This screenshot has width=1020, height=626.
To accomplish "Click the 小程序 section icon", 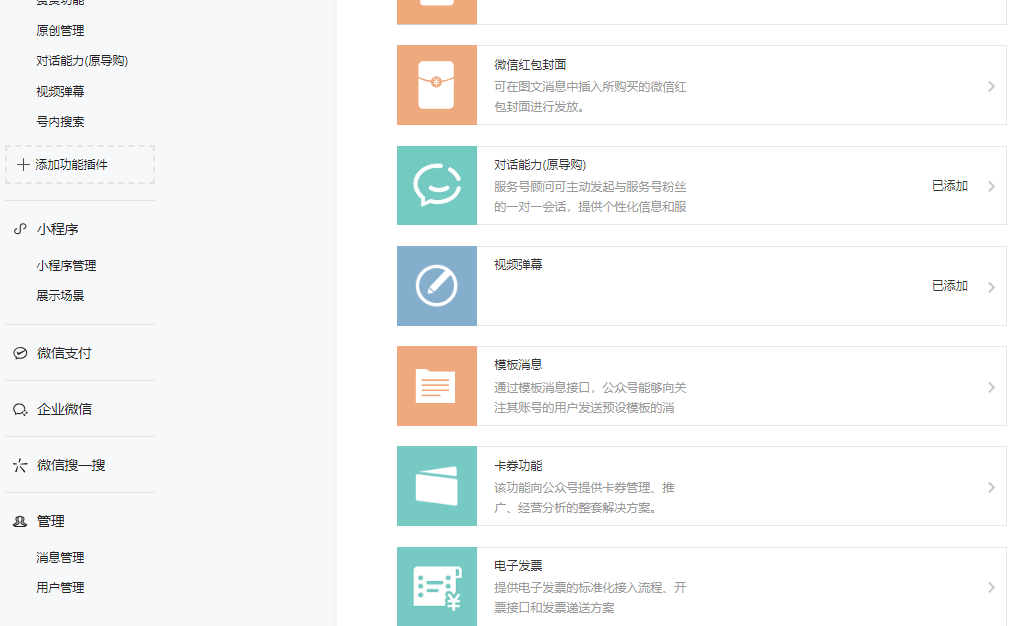I will [x=20, y=229].
